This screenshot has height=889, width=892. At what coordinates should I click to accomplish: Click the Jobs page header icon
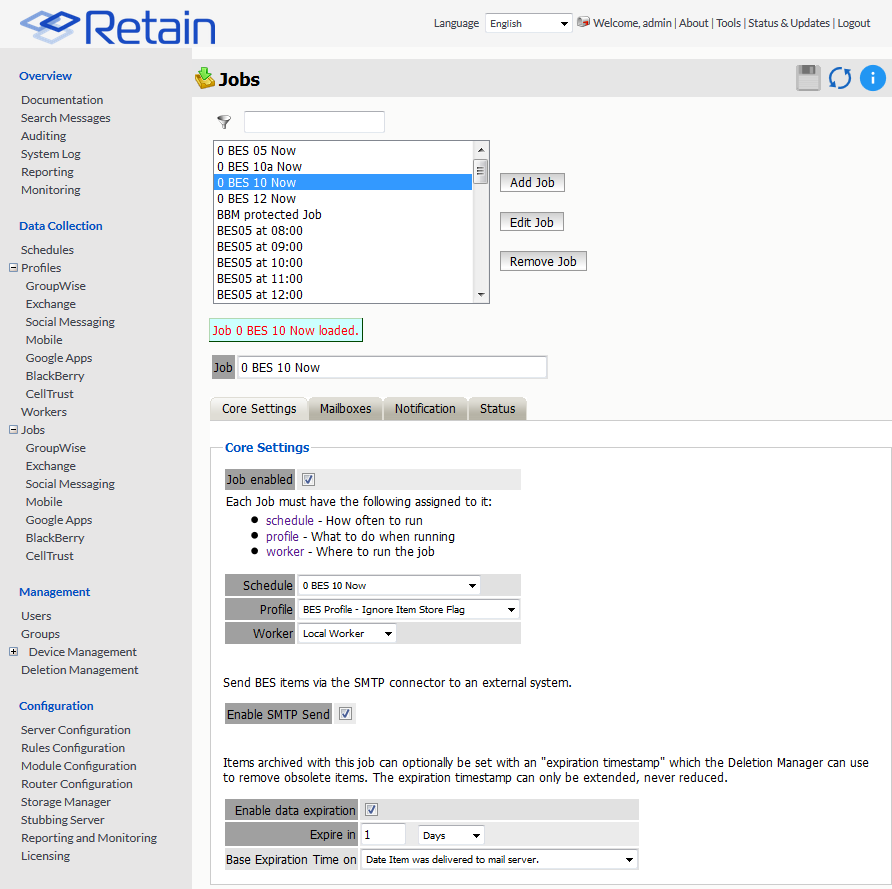tap(205, 78)
